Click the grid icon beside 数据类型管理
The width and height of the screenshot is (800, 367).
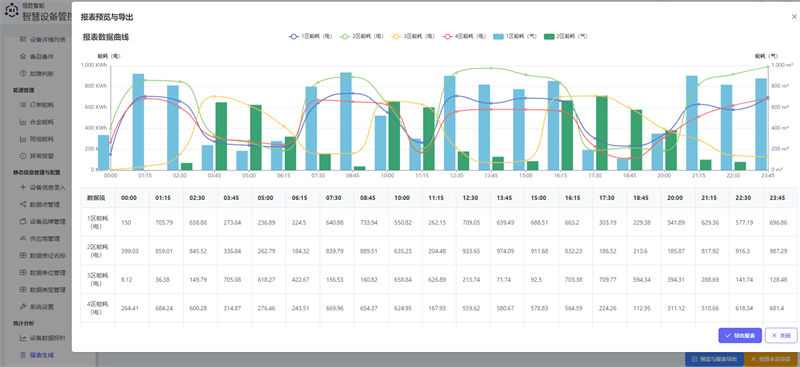[22, 289]
